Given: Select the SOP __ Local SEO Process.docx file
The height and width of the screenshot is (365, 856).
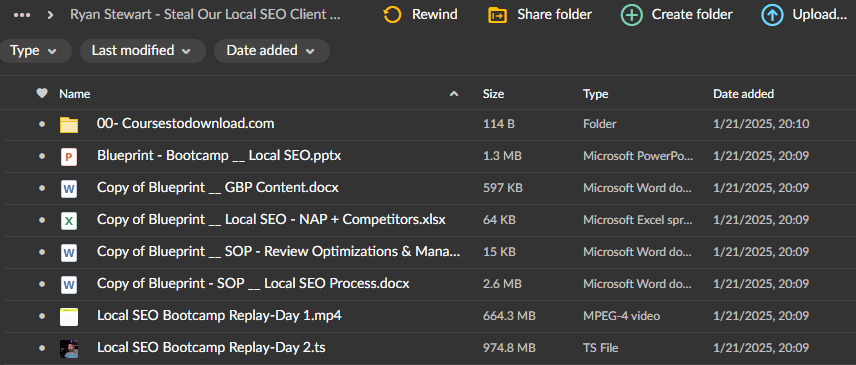Looking at the screenshot, I should (253, 284).
